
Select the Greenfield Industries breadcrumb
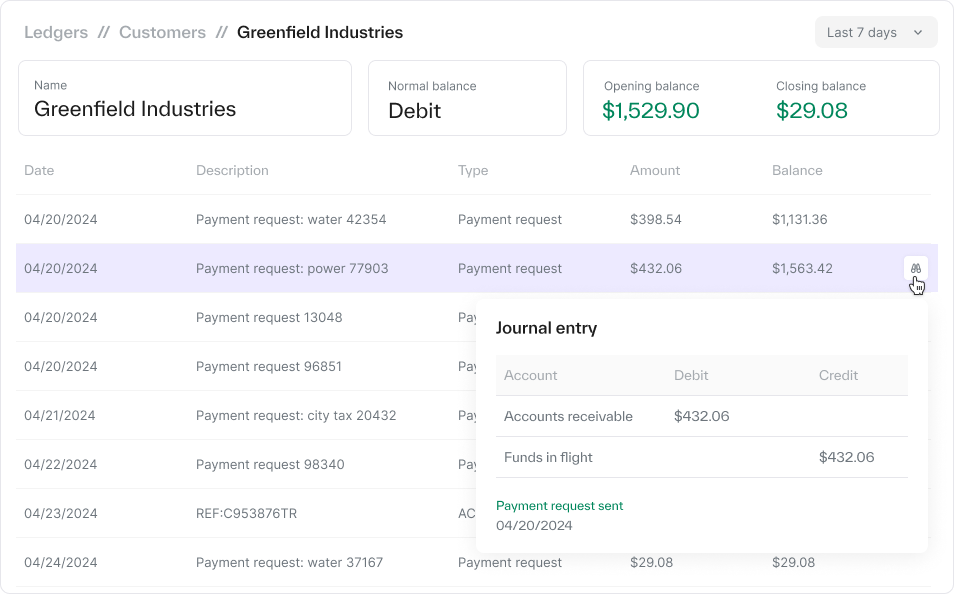(319, 32)
